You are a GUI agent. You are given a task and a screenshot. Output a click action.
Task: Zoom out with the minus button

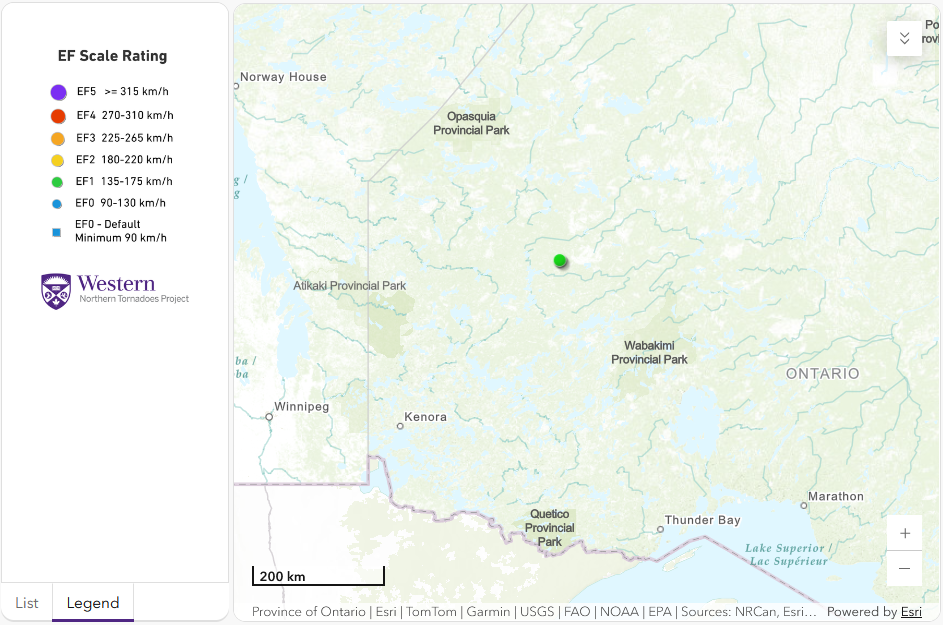coord(905,568)
